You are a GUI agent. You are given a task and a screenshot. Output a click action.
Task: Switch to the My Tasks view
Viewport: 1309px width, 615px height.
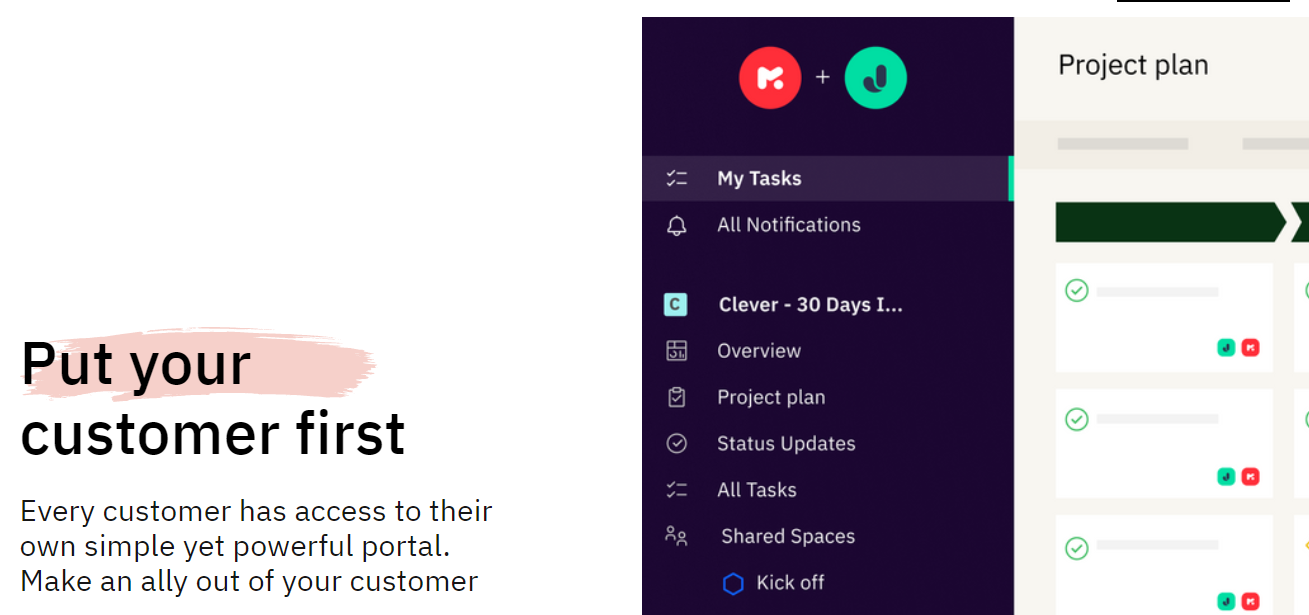coord(758,178)
